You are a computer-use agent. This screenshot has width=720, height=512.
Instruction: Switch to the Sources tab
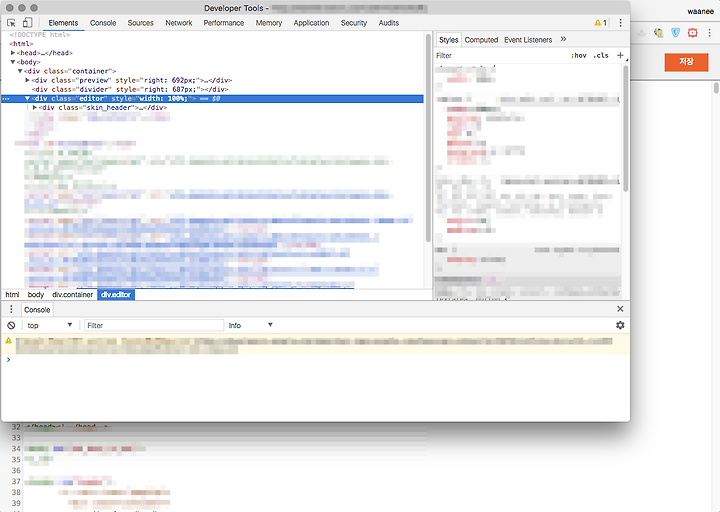pyautogui.click(x=141, y=23)
